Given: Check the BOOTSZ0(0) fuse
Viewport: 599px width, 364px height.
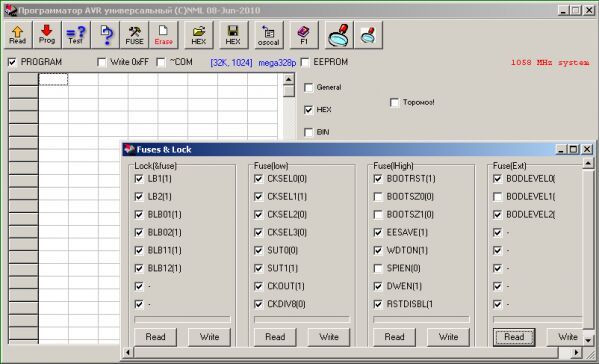Looking at the screenshot, I should click(378, 196).
